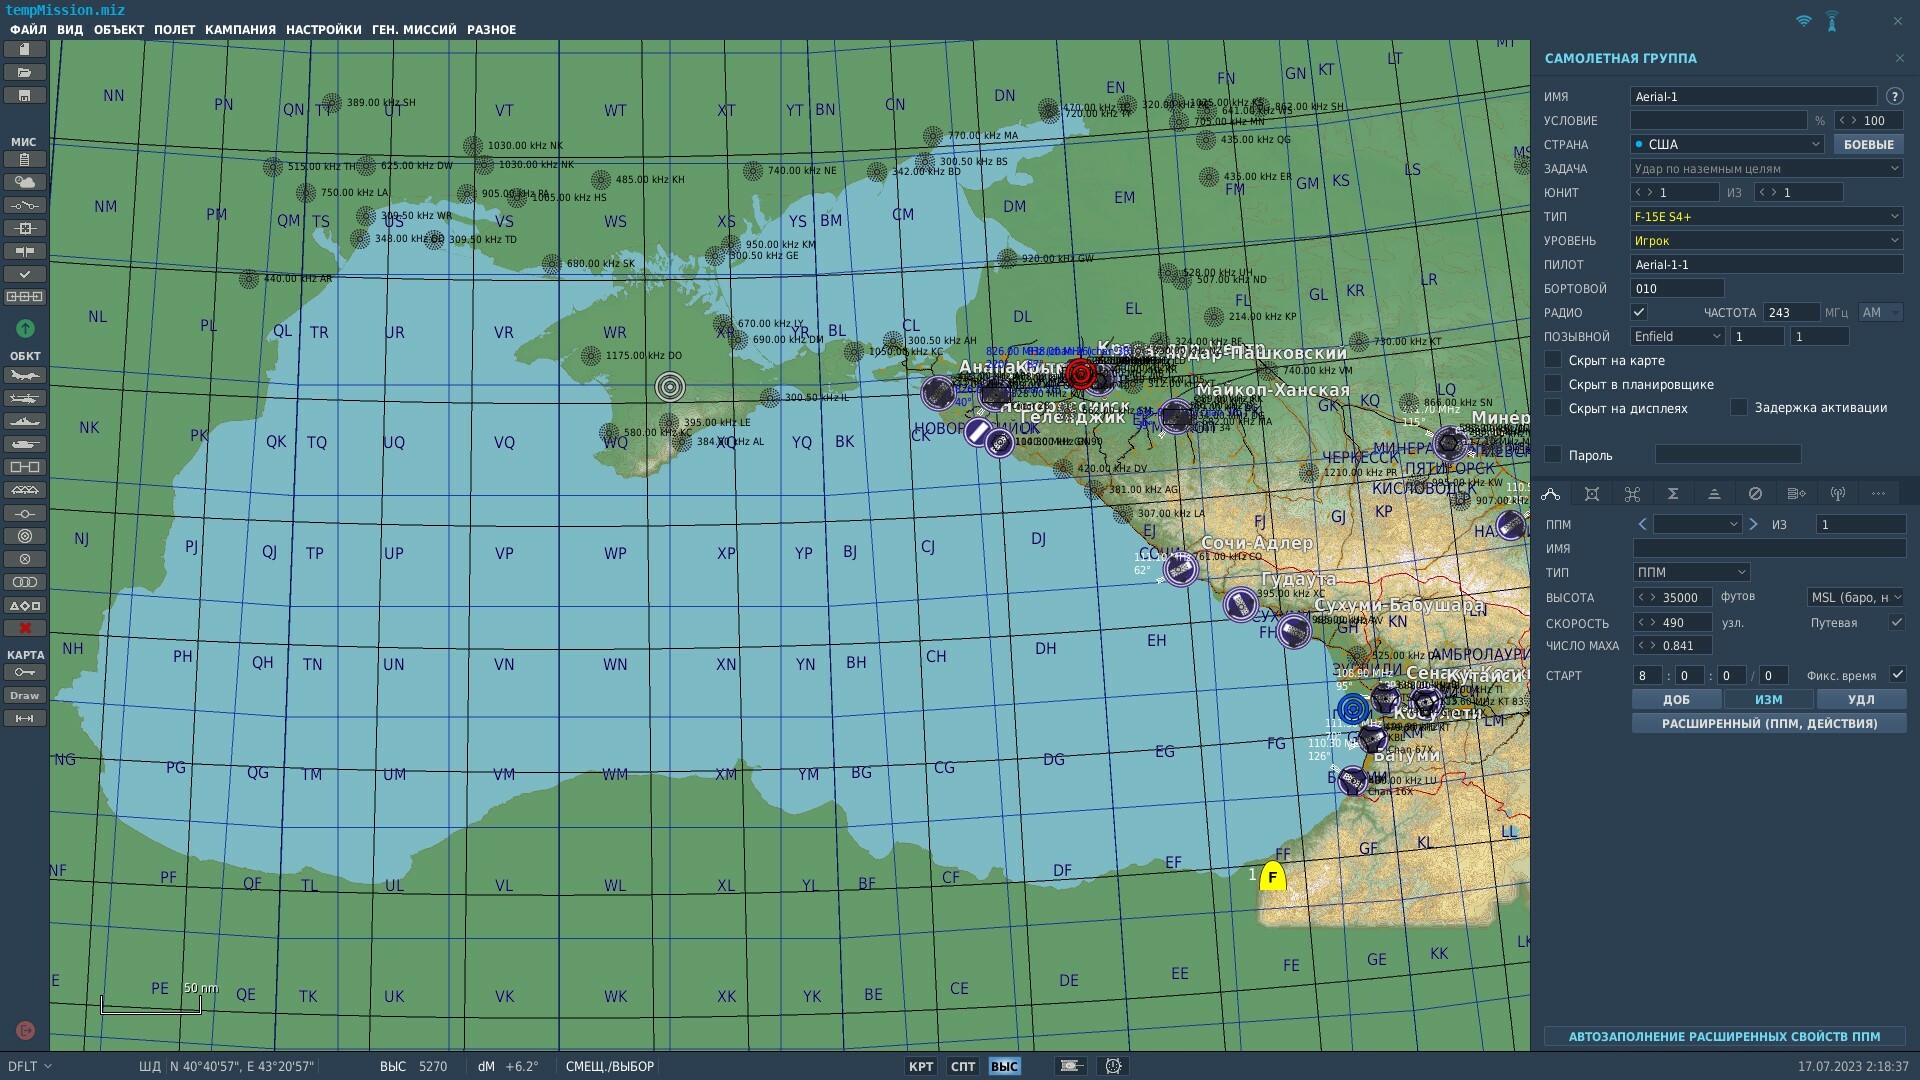Open the КАМПАНИЯ menu

click(x=240, y=30)
